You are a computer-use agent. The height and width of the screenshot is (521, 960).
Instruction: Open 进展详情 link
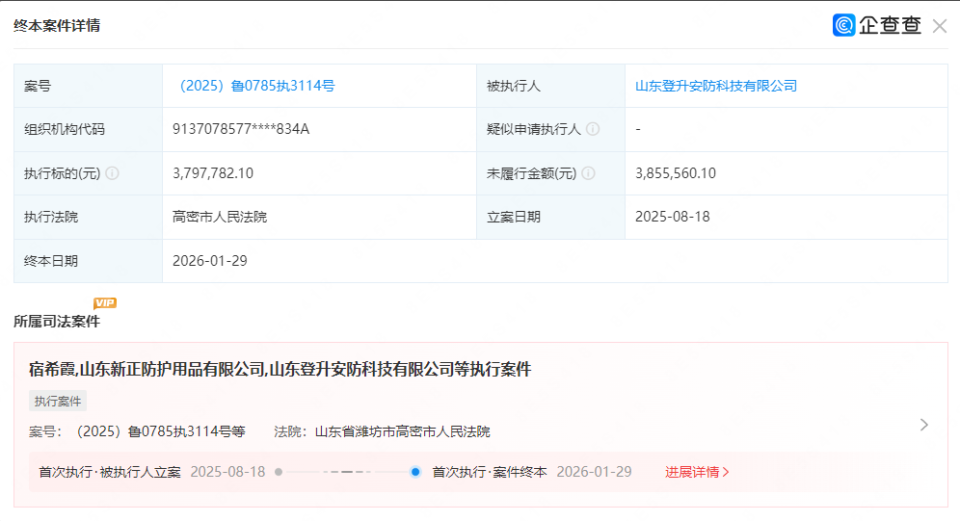697,472
